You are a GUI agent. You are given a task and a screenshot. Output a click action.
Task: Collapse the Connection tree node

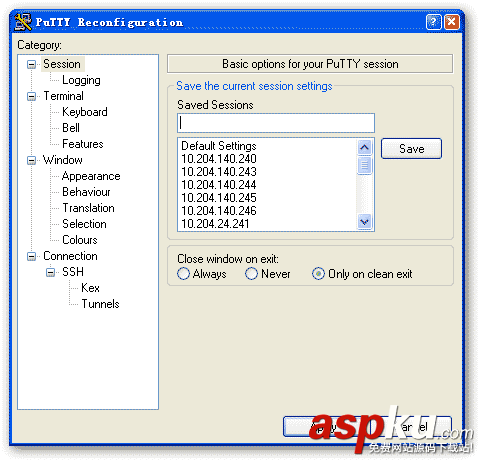(31, 256)
